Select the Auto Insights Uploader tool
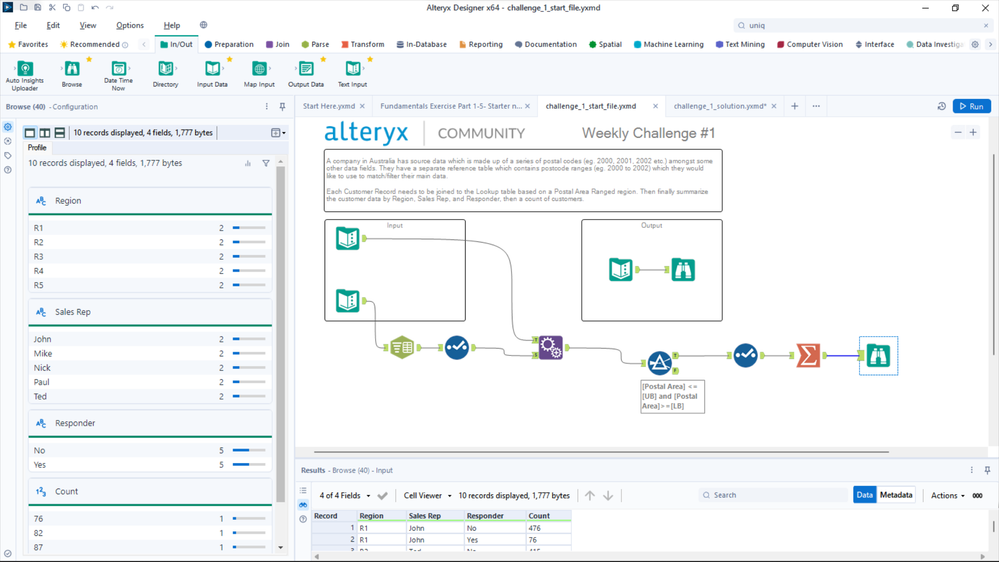Viewport: 999px width, 562px height. pyautogui.click(x=25, y=75)
